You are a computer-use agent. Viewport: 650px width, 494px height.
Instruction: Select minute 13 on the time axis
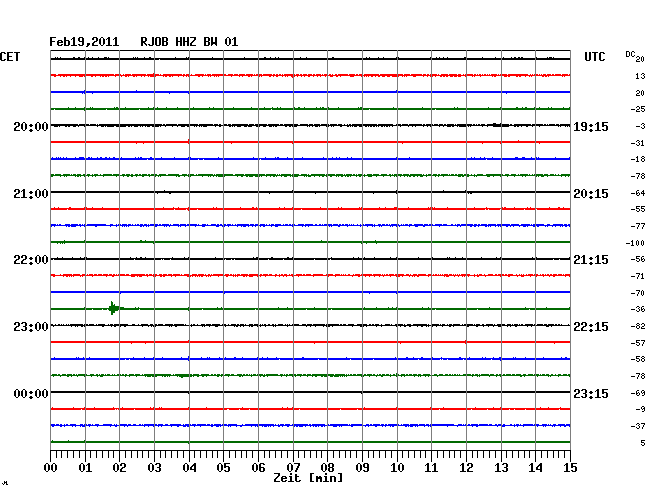point(501,467)
